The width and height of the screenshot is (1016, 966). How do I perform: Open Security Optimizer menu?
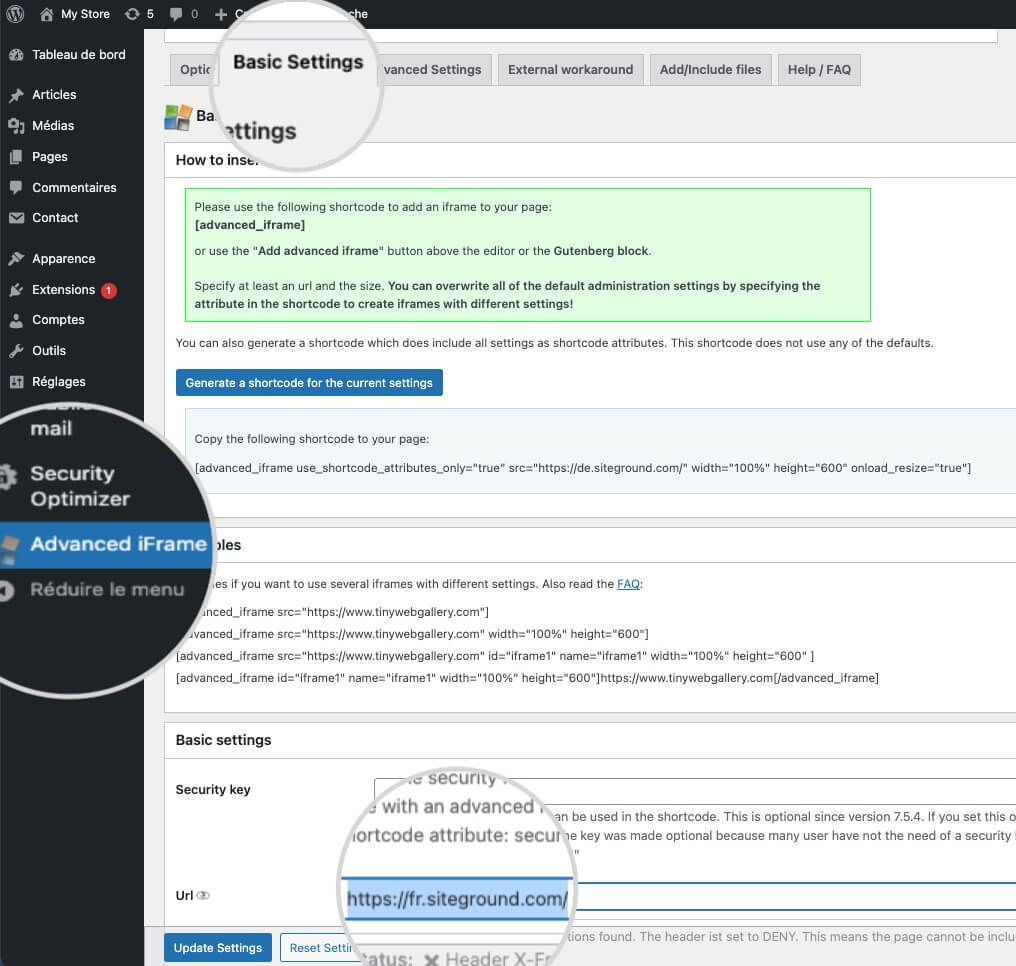click(x=80, y=486)
